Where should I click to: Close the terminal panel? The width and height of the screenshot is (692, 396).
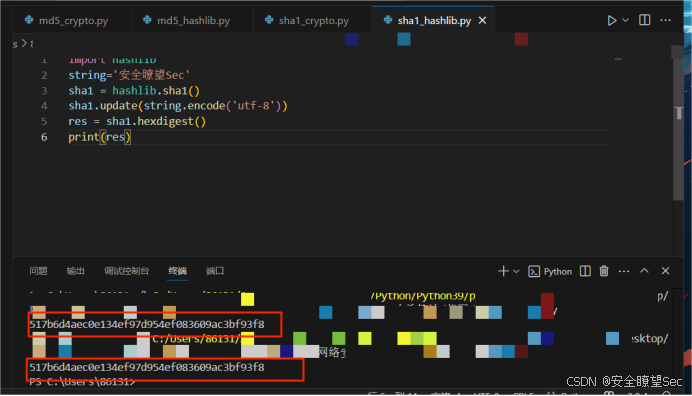click(666, 271)
